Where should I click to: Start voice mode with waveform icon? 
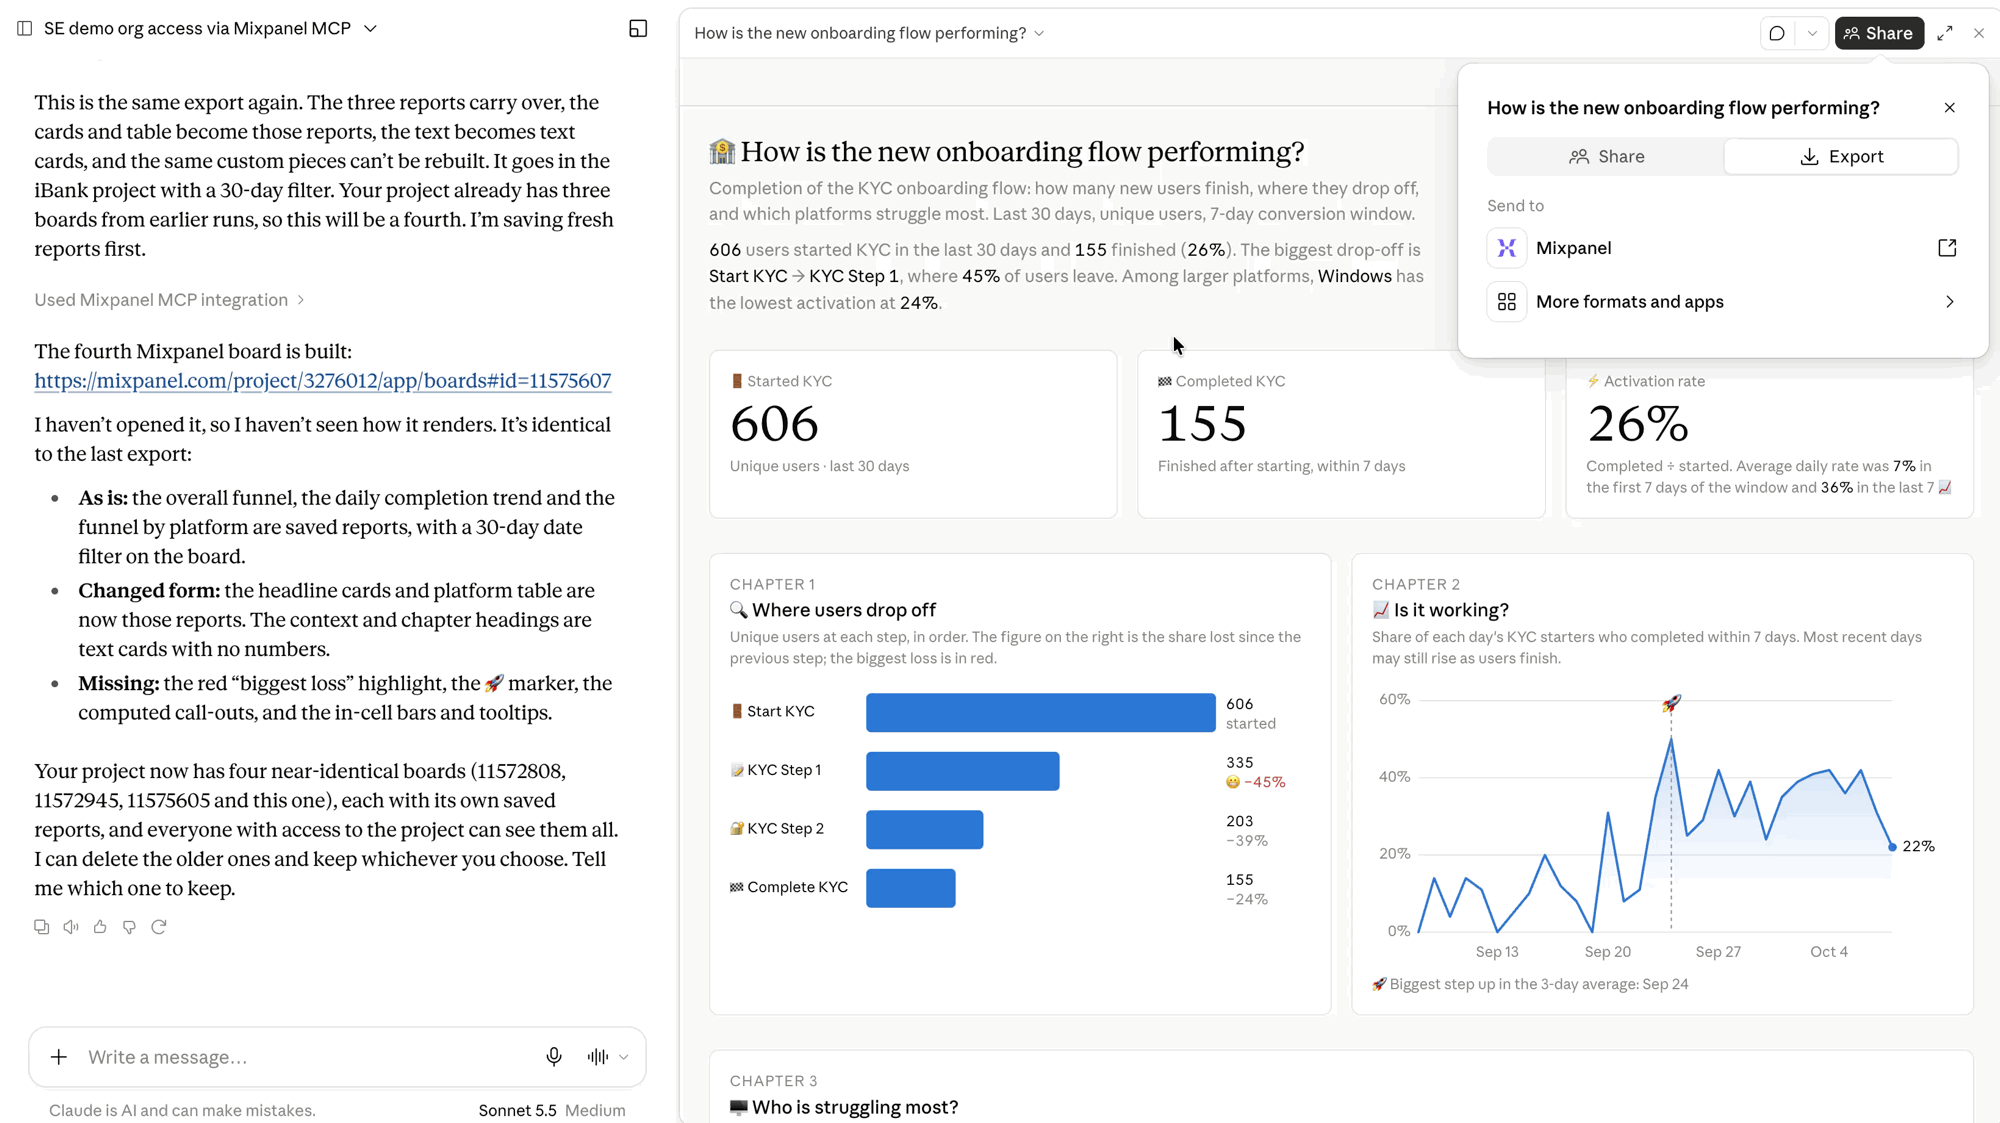click(x=598, y=1057)
